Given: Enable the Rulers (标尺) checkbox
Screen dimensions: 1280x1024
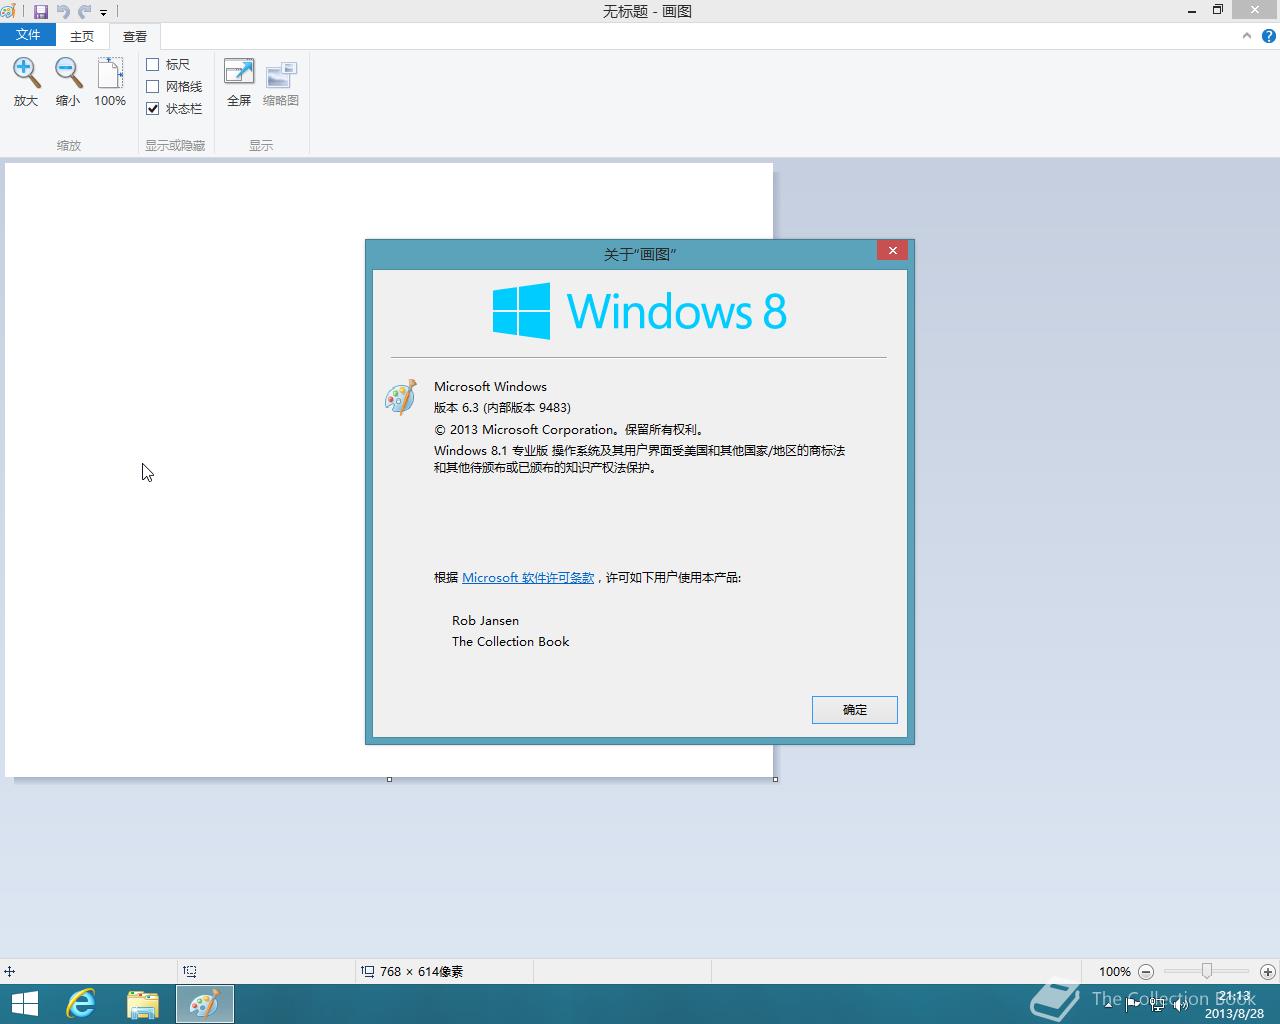Looking at the screenshot, I should point(153,64).
